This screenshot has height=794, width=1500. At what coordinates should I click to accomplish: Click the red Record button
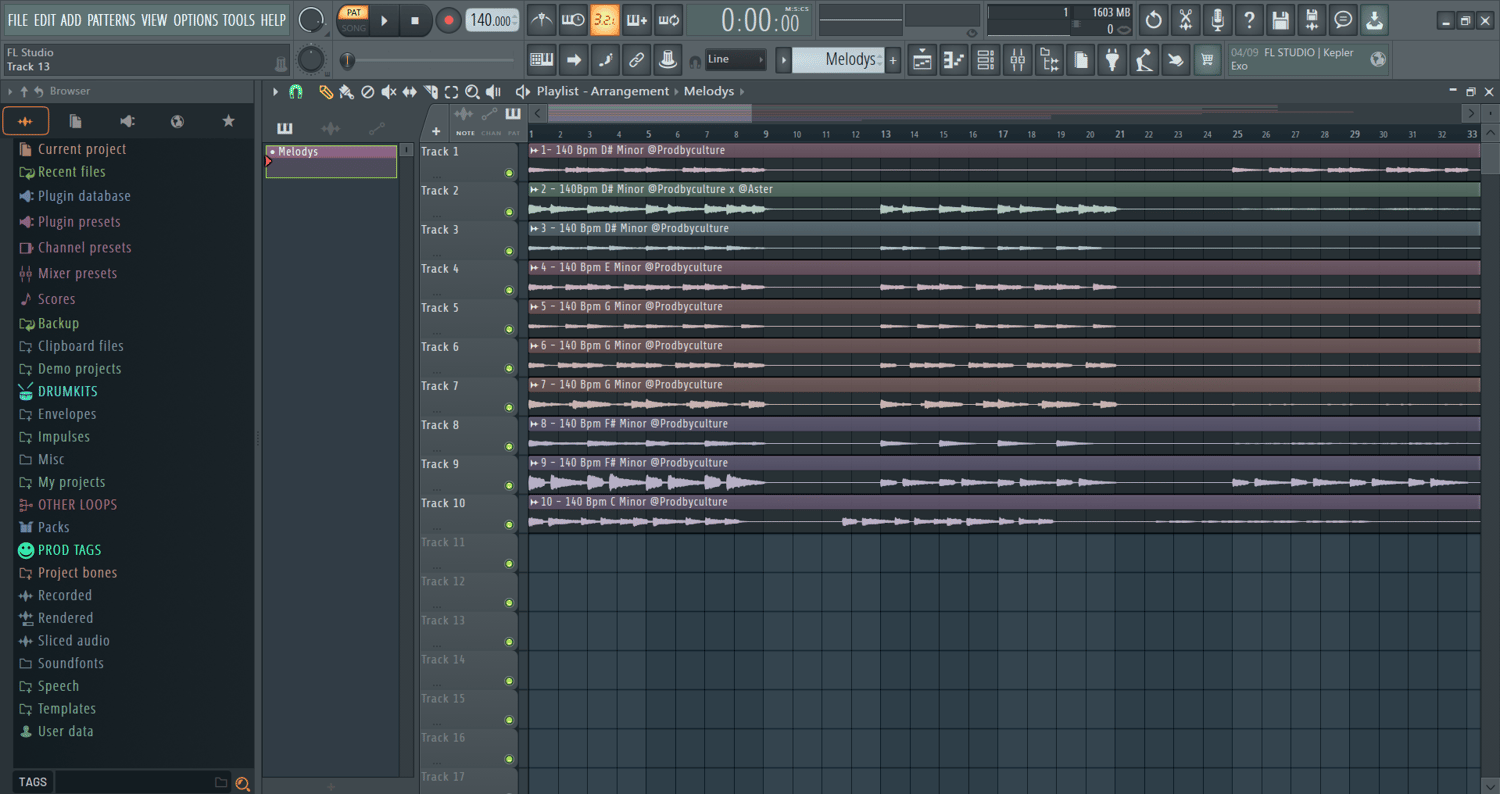[x=449, y=20]
